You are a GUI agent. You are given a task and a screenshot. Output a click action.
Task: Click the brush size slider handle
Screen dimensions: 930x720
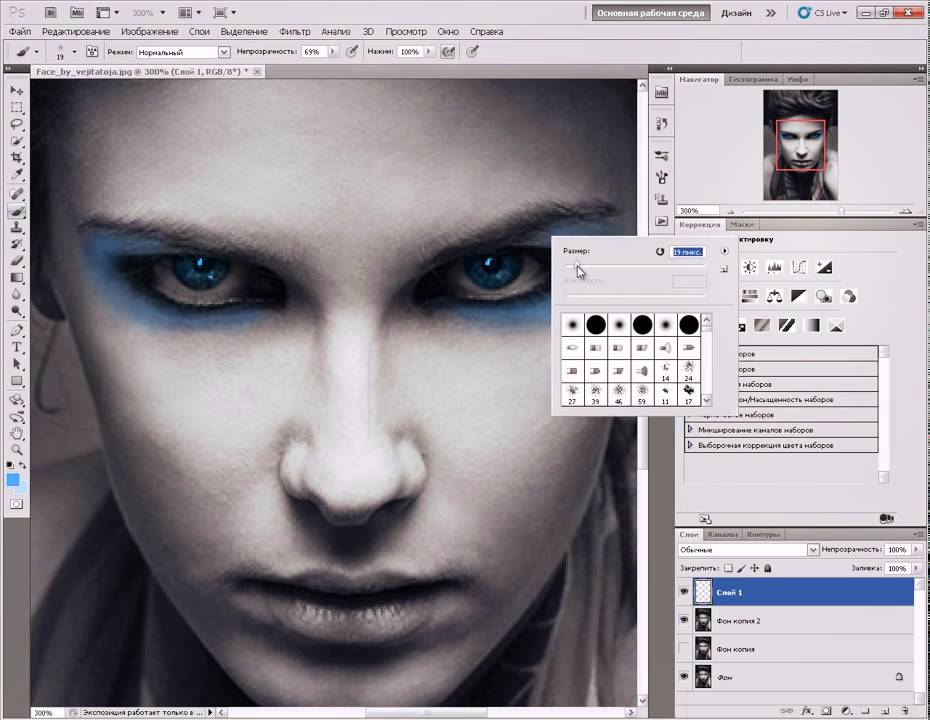coord(577,265)
